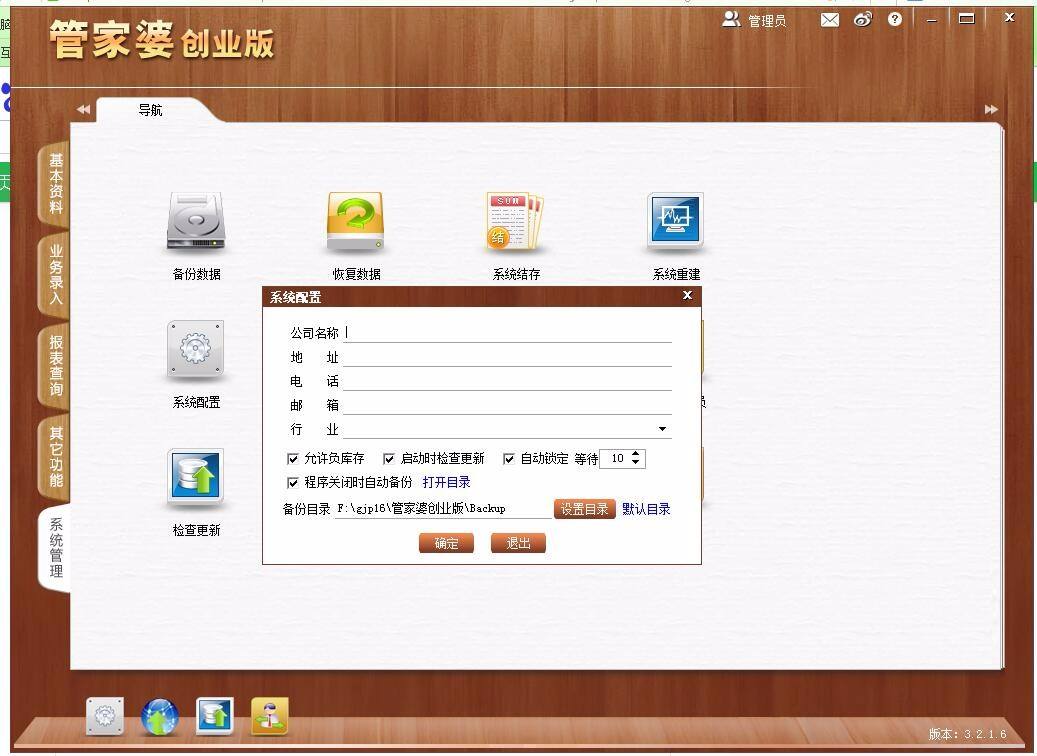Click the Weibo icon in the title bar
This screenshot has width=1037, height=756.
tap(862, 19)
